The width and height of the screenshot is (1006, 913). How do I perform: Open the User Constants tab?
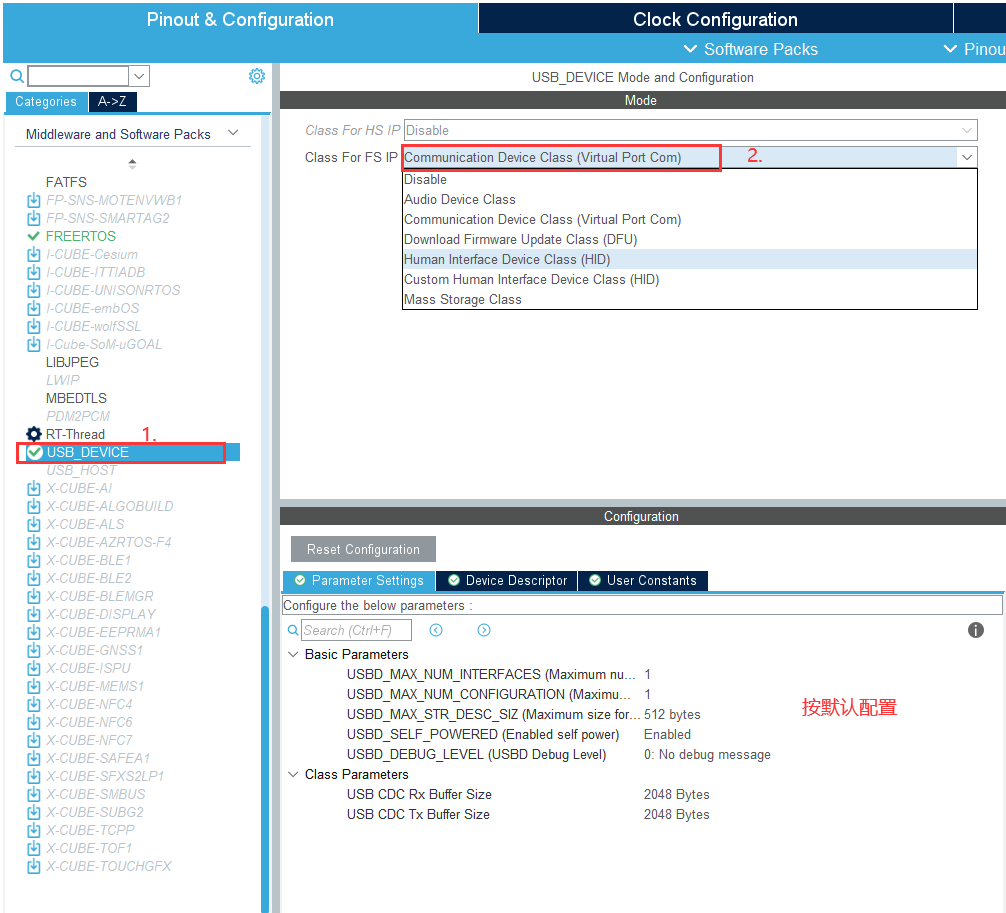(643, 581)
